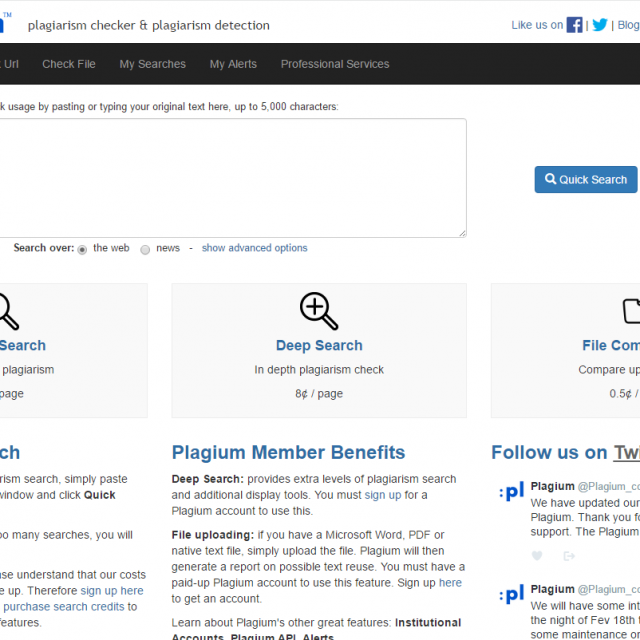Click the first tweet's @Plagium handle
Viewport: 640px width, 640px height.
point(609,486)
